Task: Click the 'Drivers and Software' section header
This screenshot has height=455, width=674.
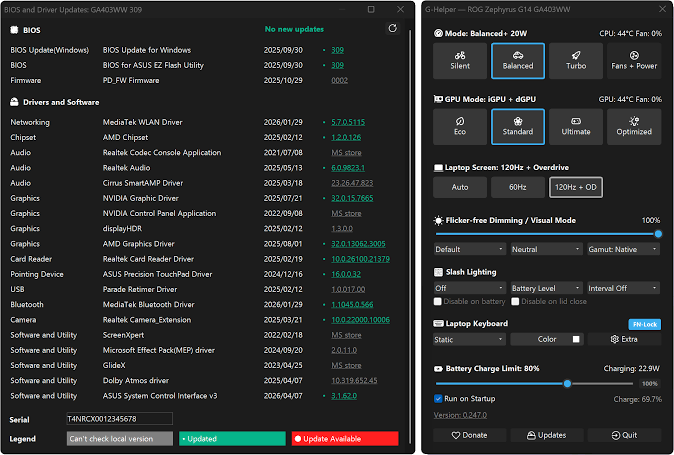Action: click(x=61, y=102)
